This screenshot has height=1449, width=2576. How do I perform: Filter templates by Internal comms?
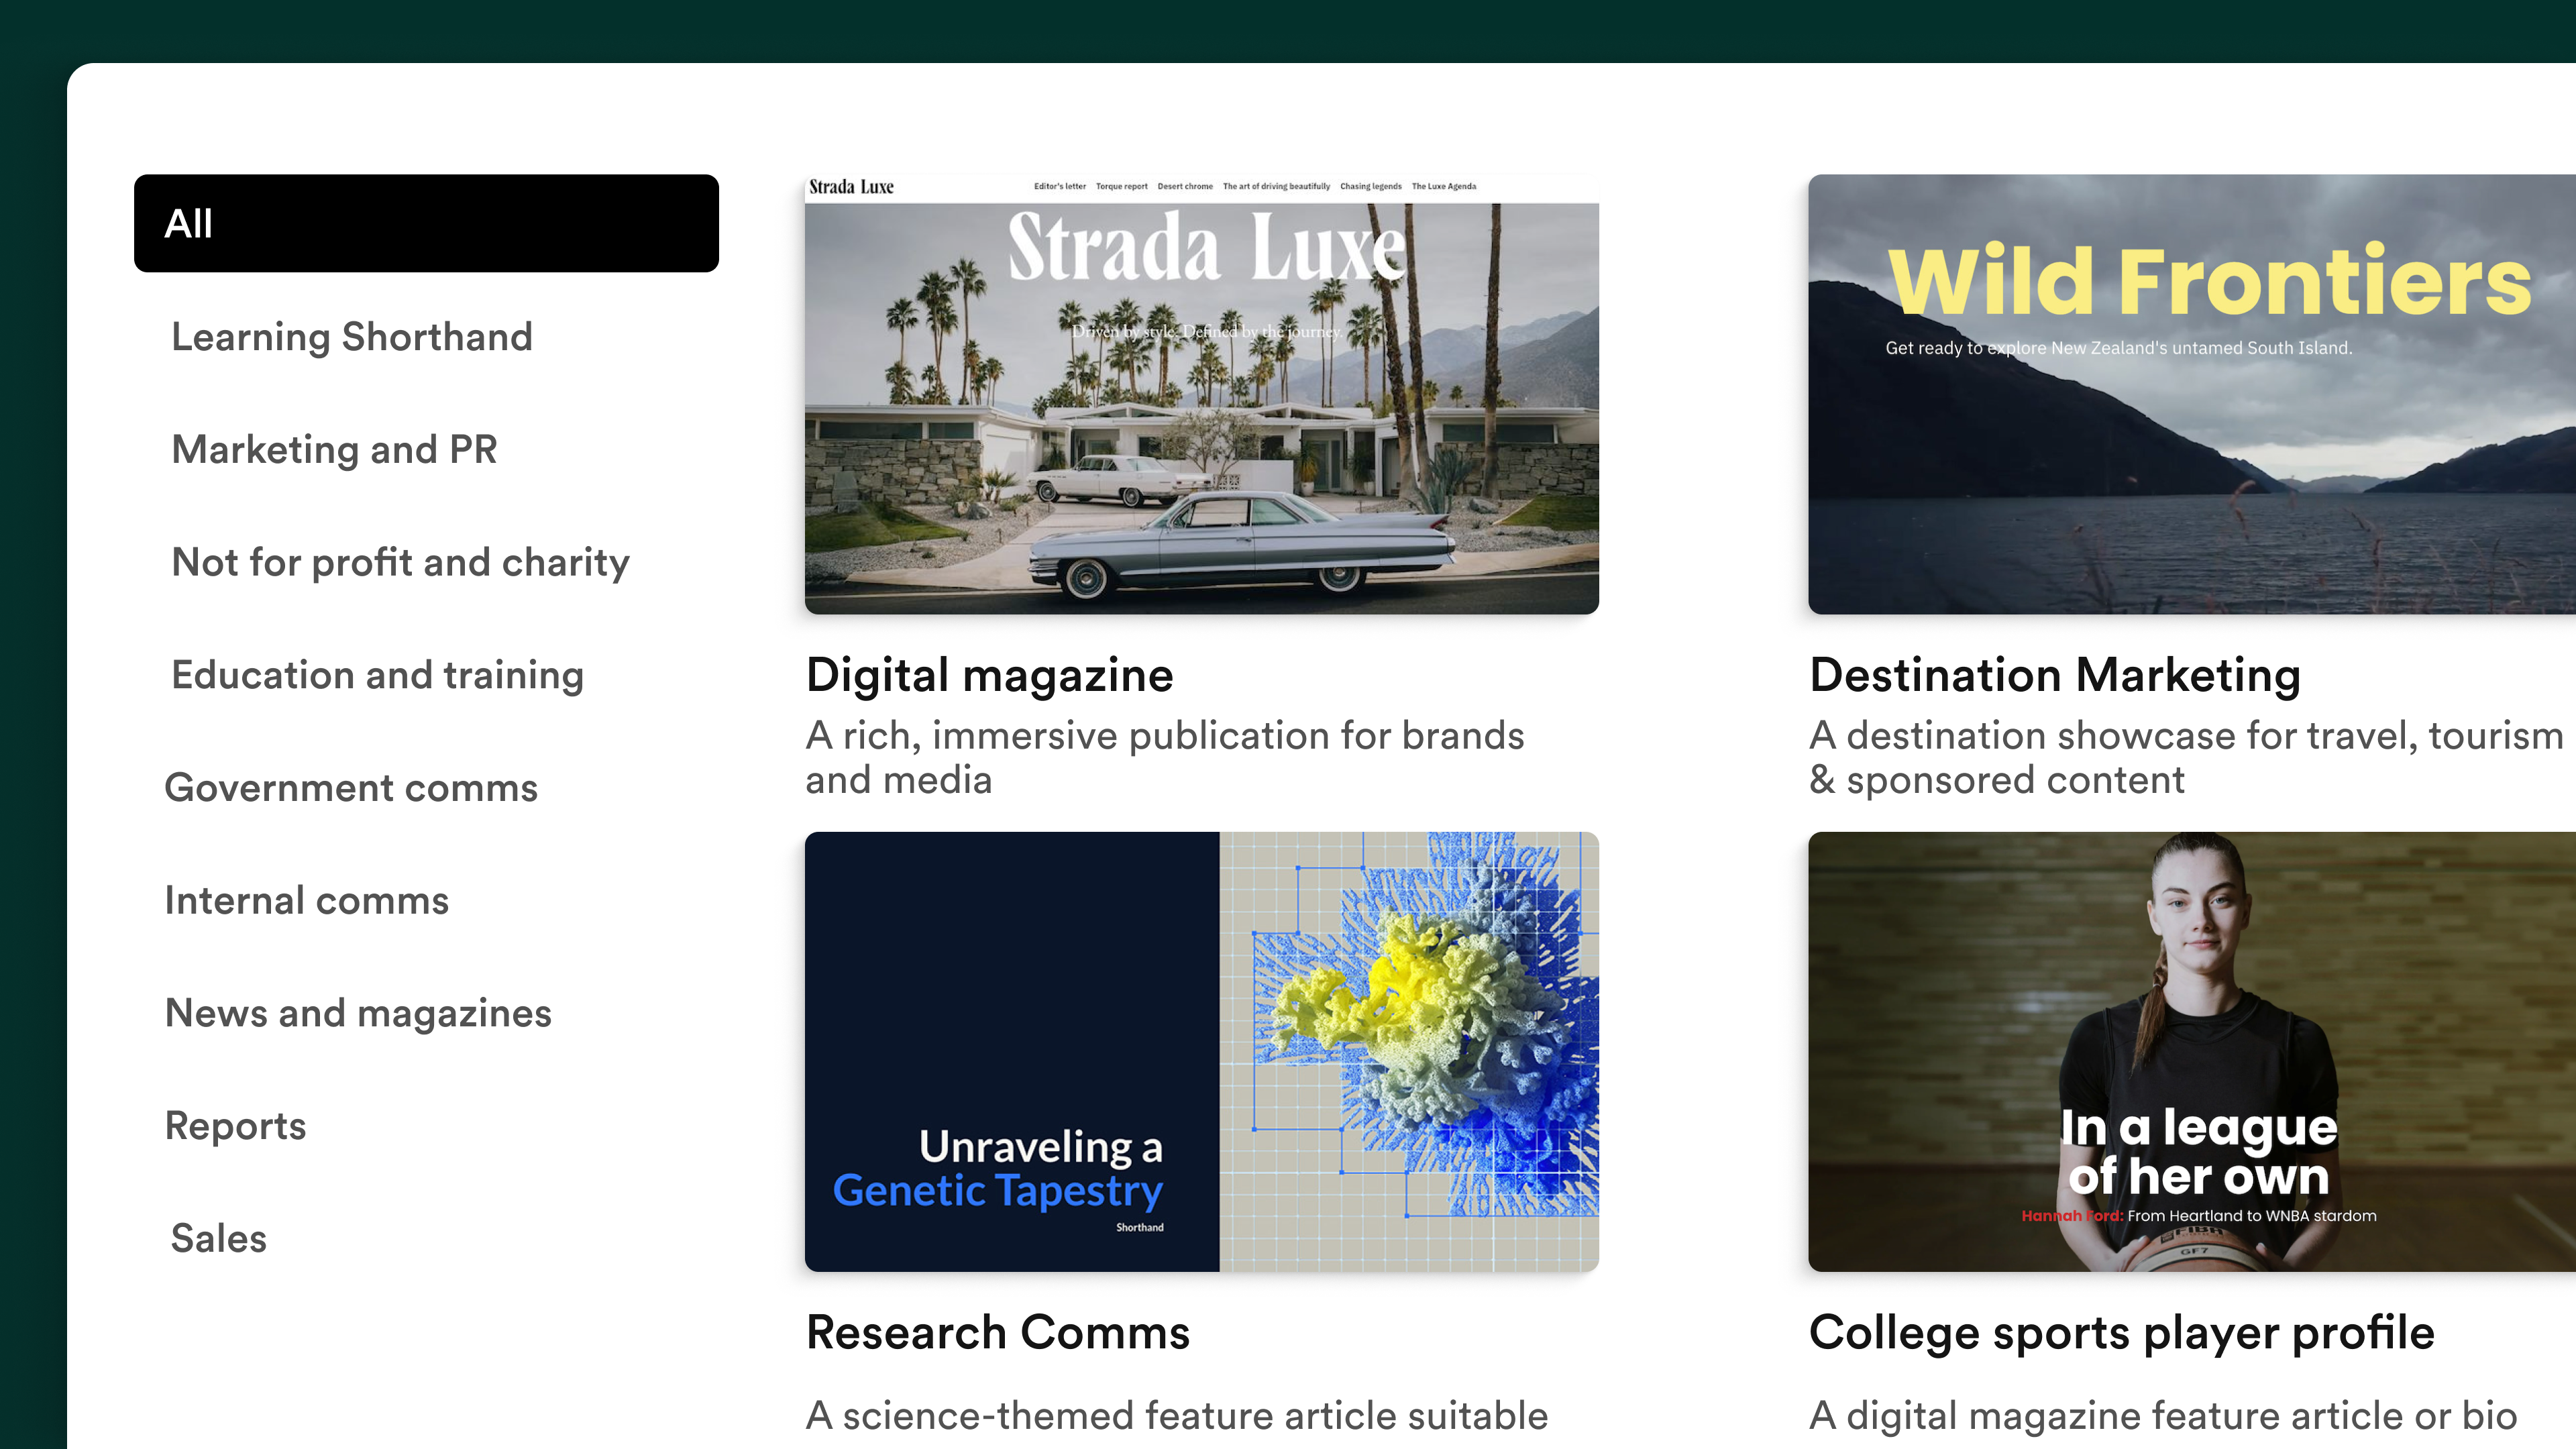tap(307, 900)
